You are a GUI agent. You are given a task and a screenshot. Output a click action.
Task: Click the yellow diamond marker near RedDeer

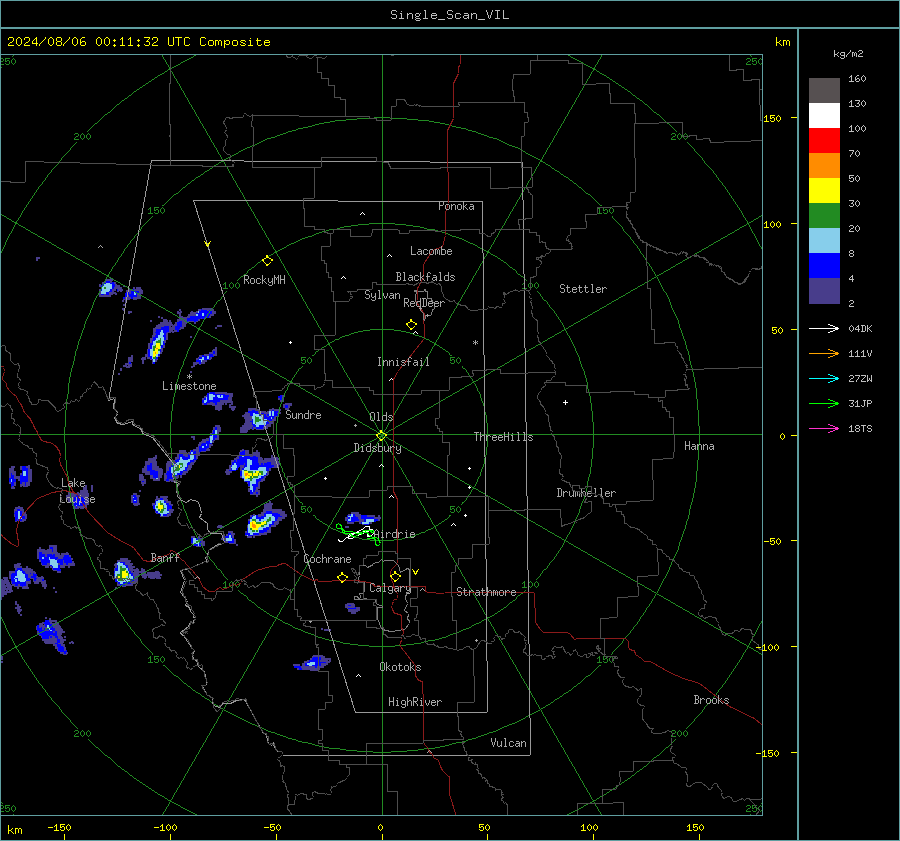click(412, 325)
